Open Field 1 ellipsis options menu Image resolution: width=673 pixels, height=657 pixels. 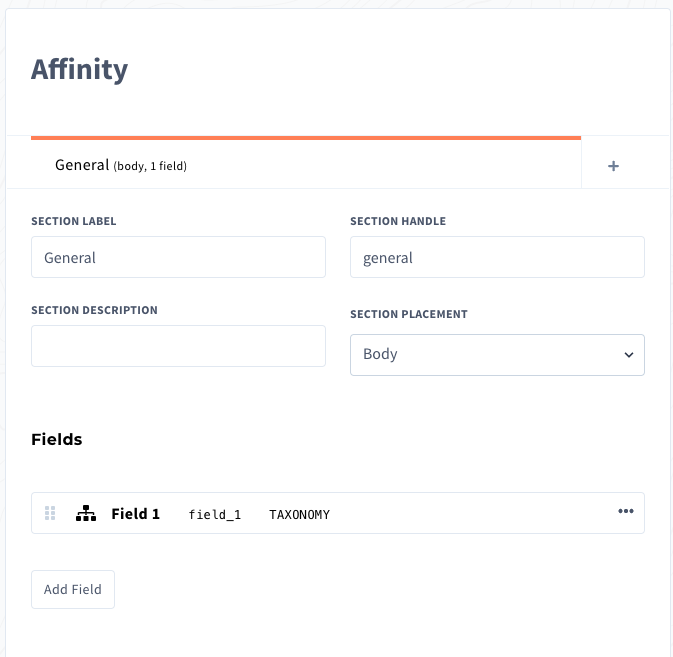(626, 511)
